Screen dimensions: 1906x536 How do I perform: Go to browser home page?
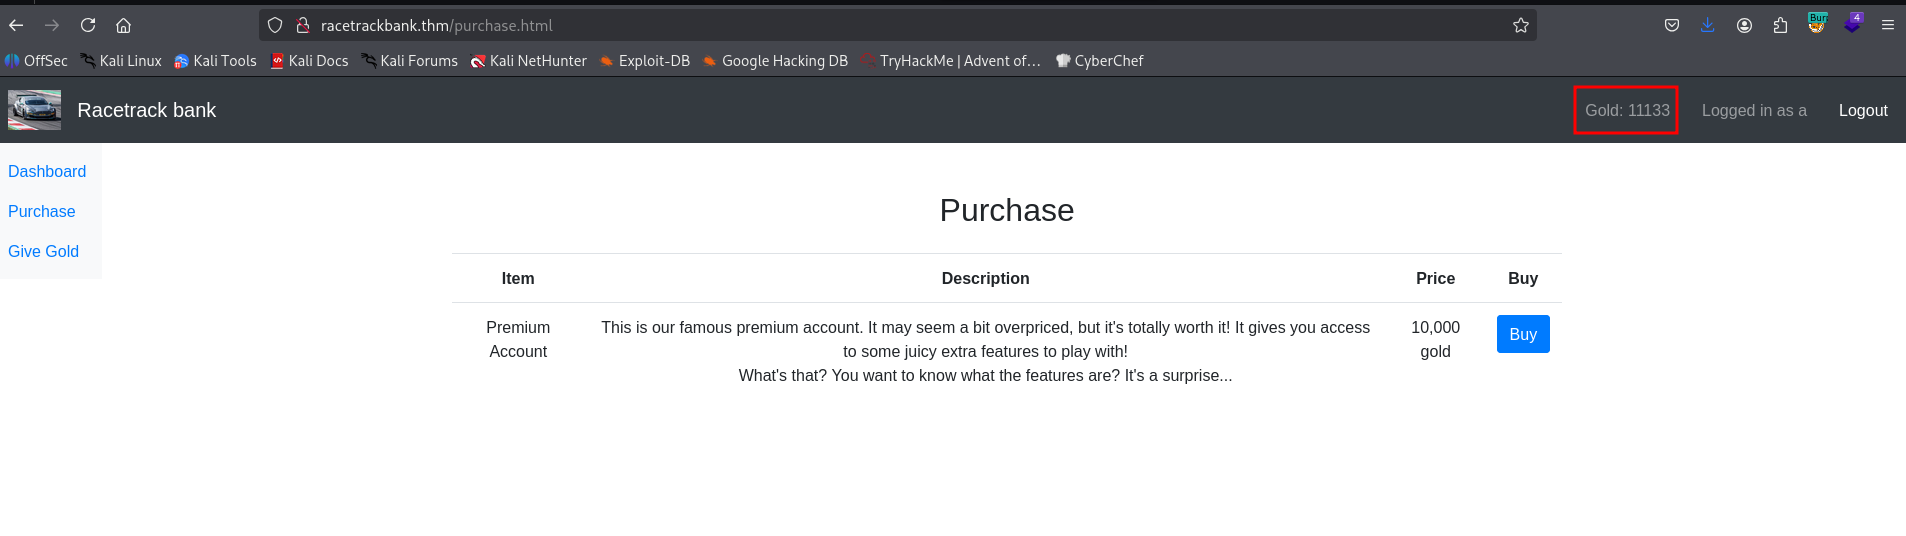pos(123,25)
